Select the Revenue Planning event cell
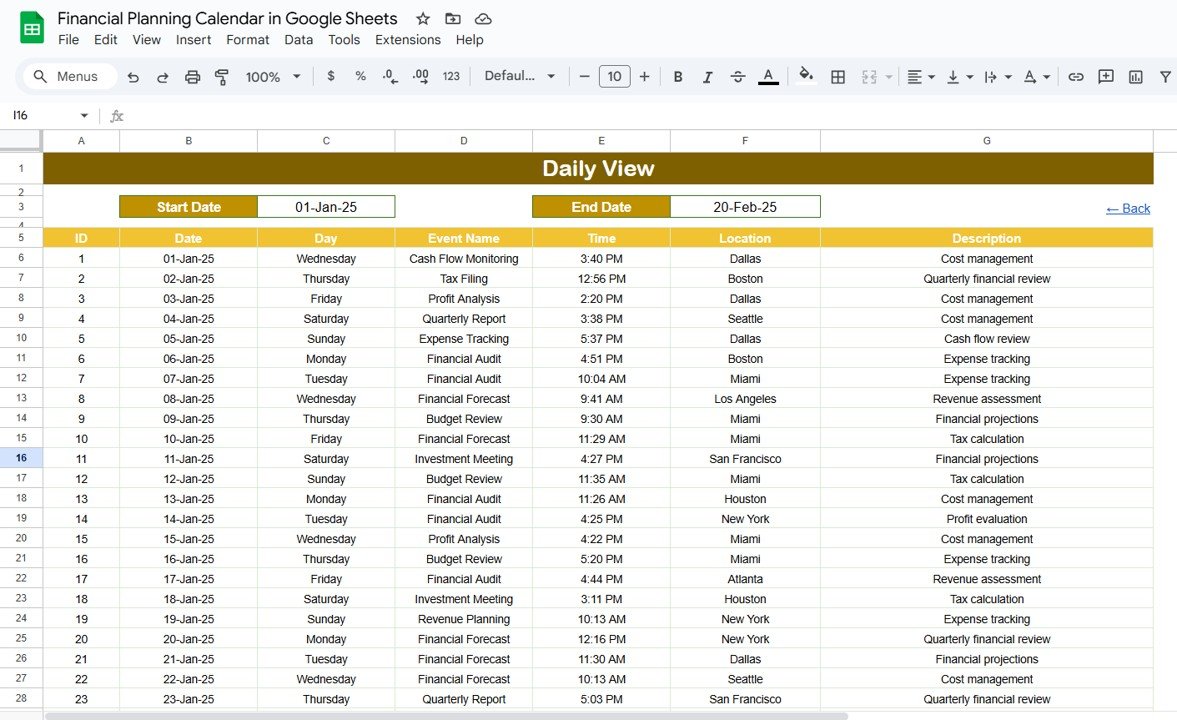 (463, 619)
